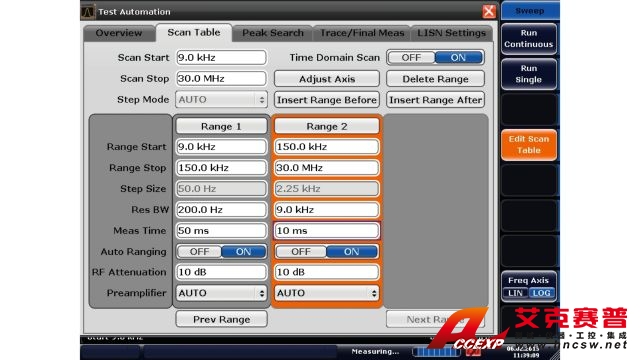Image resolution: width=640 pixels, height=360 pixels.
Task: Click the Delete Range button
Action: pos(436,79)
